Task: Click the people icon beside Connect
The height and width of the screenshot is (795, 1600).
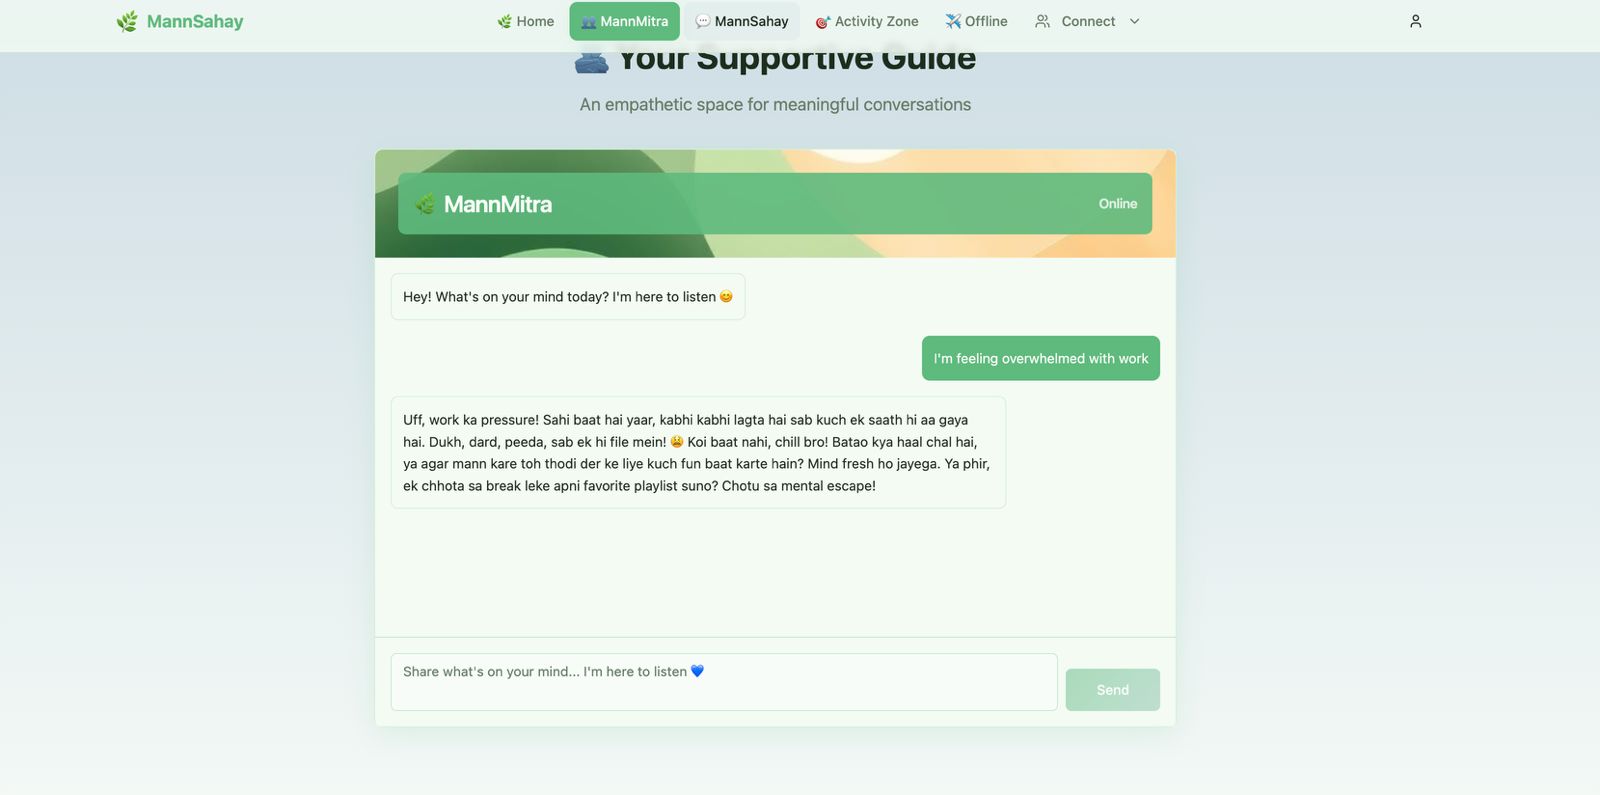Action: (1042, 21)
